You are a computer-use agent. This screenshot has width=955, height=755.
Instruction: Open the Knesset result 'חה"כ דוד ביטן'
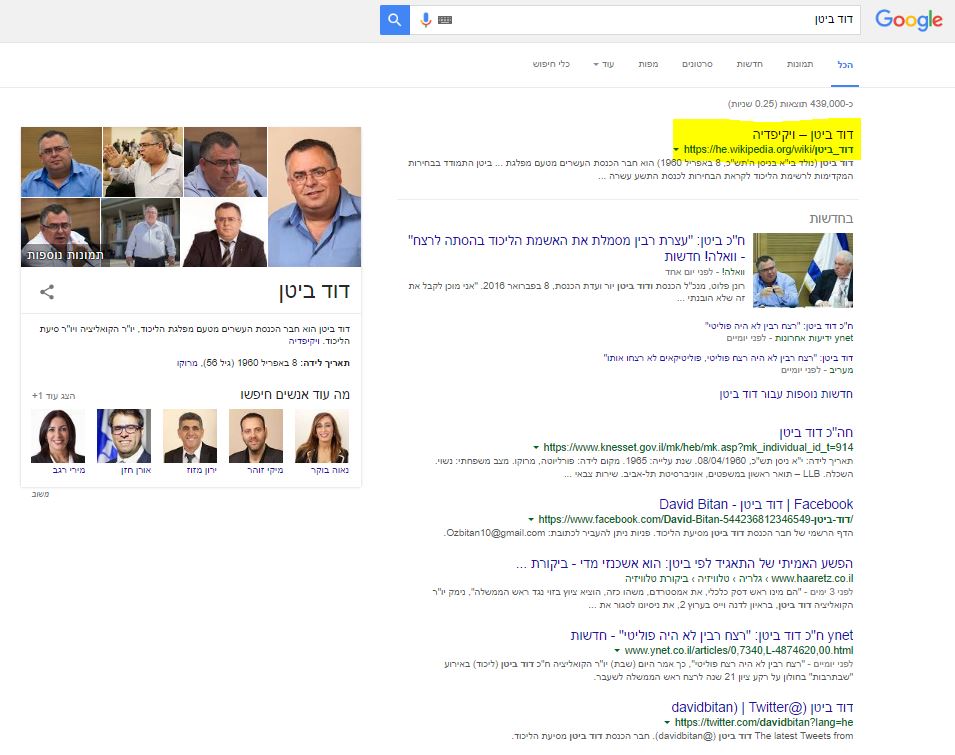pyautogui.click(x=816, y=433)
